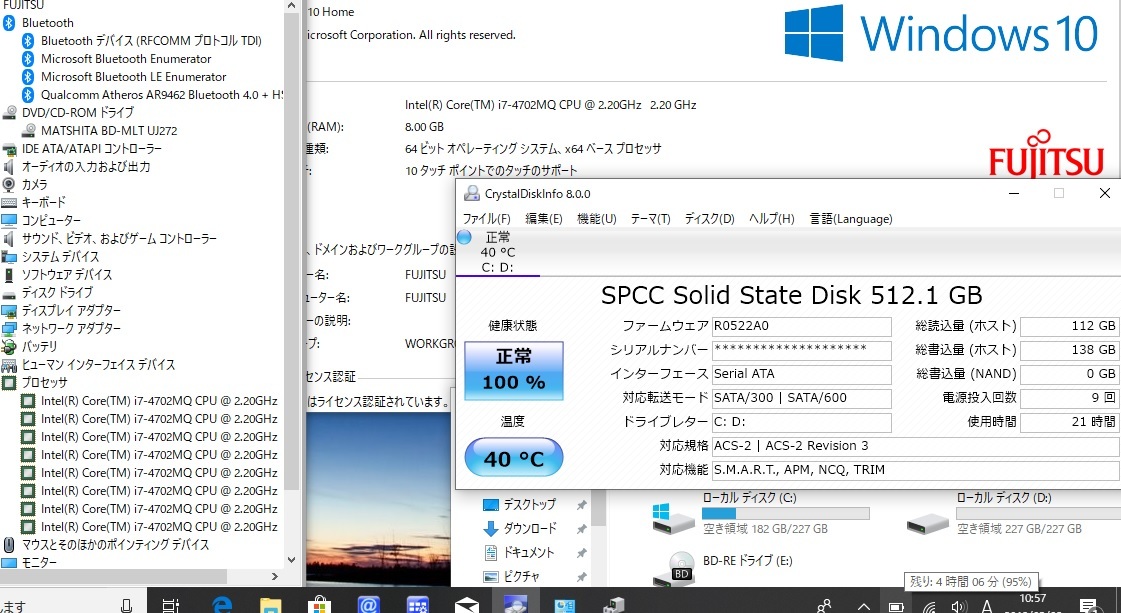Screen dimensions: 1121x613
Task: Open ドキュメント in Explorer quick access
Action: pos(529,552)
